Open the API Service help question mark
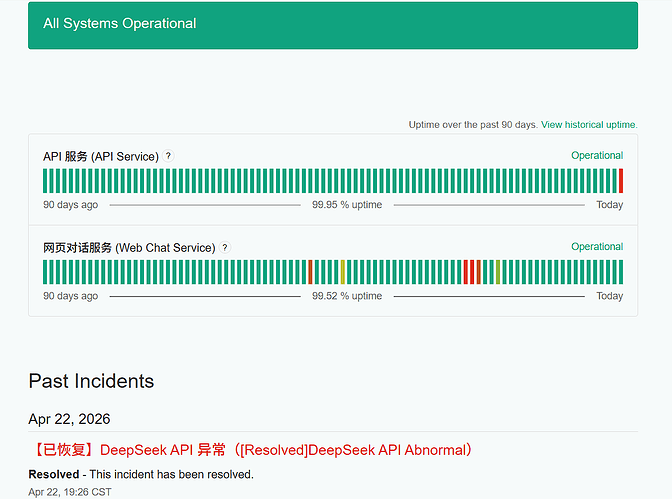Image resolution: width=672 pixels, height=499 pixels. coord(168,156)
